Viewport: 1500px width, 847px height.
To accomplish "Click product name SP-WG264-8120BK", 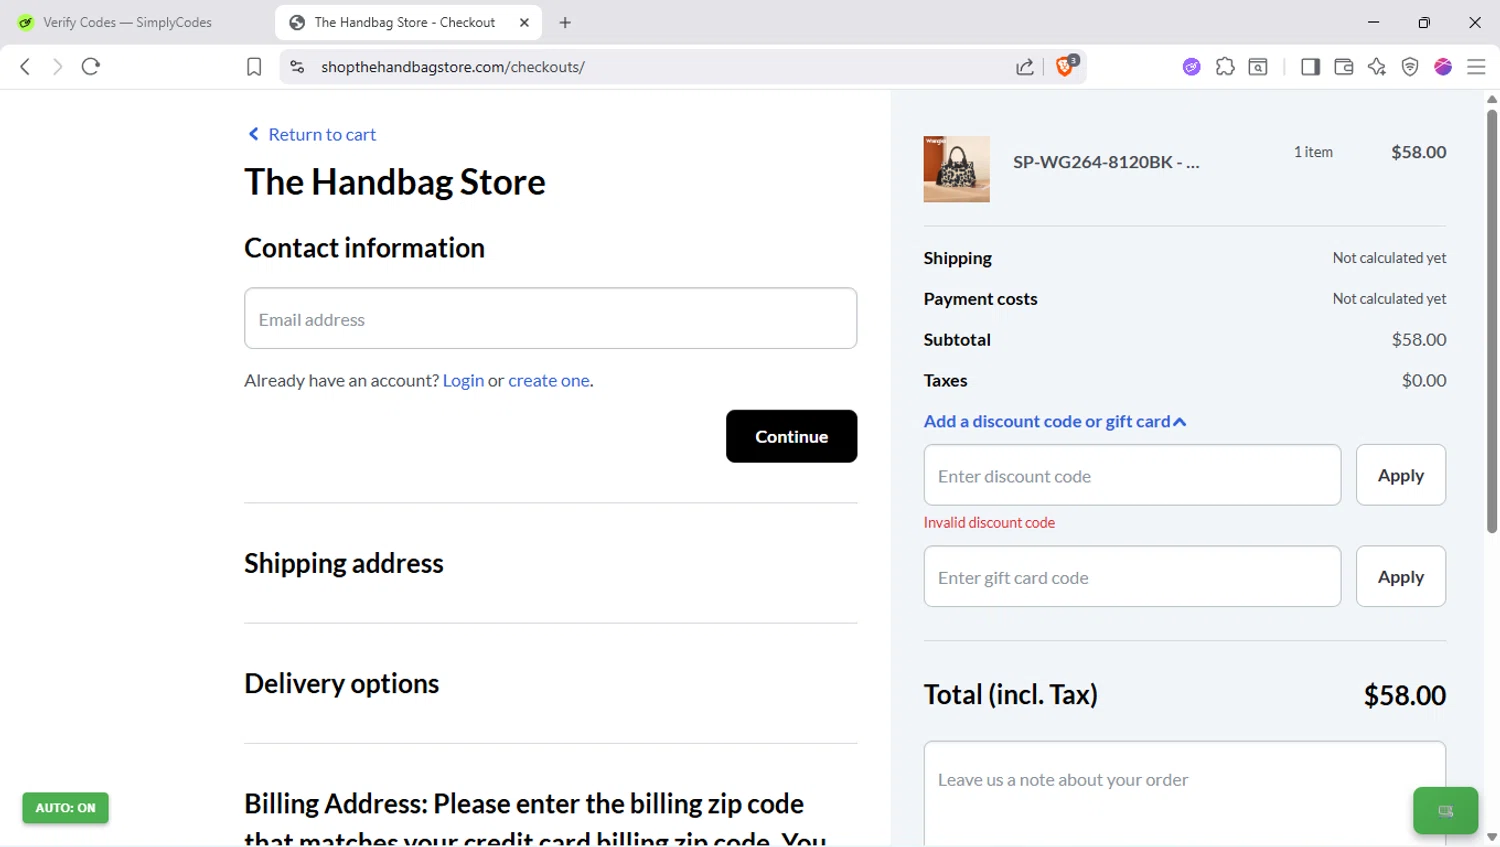I will (1106, 162).
